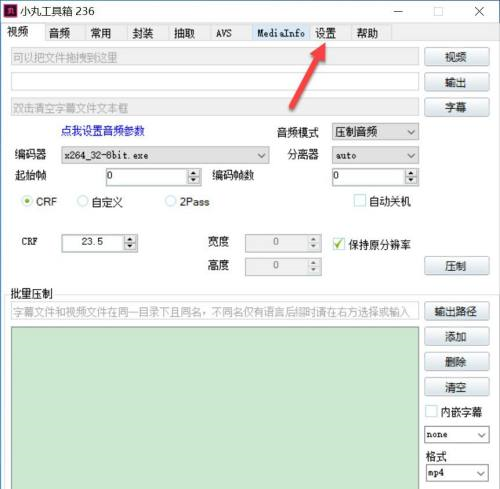Image resolution: width=500 pixels, height=489 pixels.
Task: Increase the 编码帧数 frame count value
Action: point(411,173)
